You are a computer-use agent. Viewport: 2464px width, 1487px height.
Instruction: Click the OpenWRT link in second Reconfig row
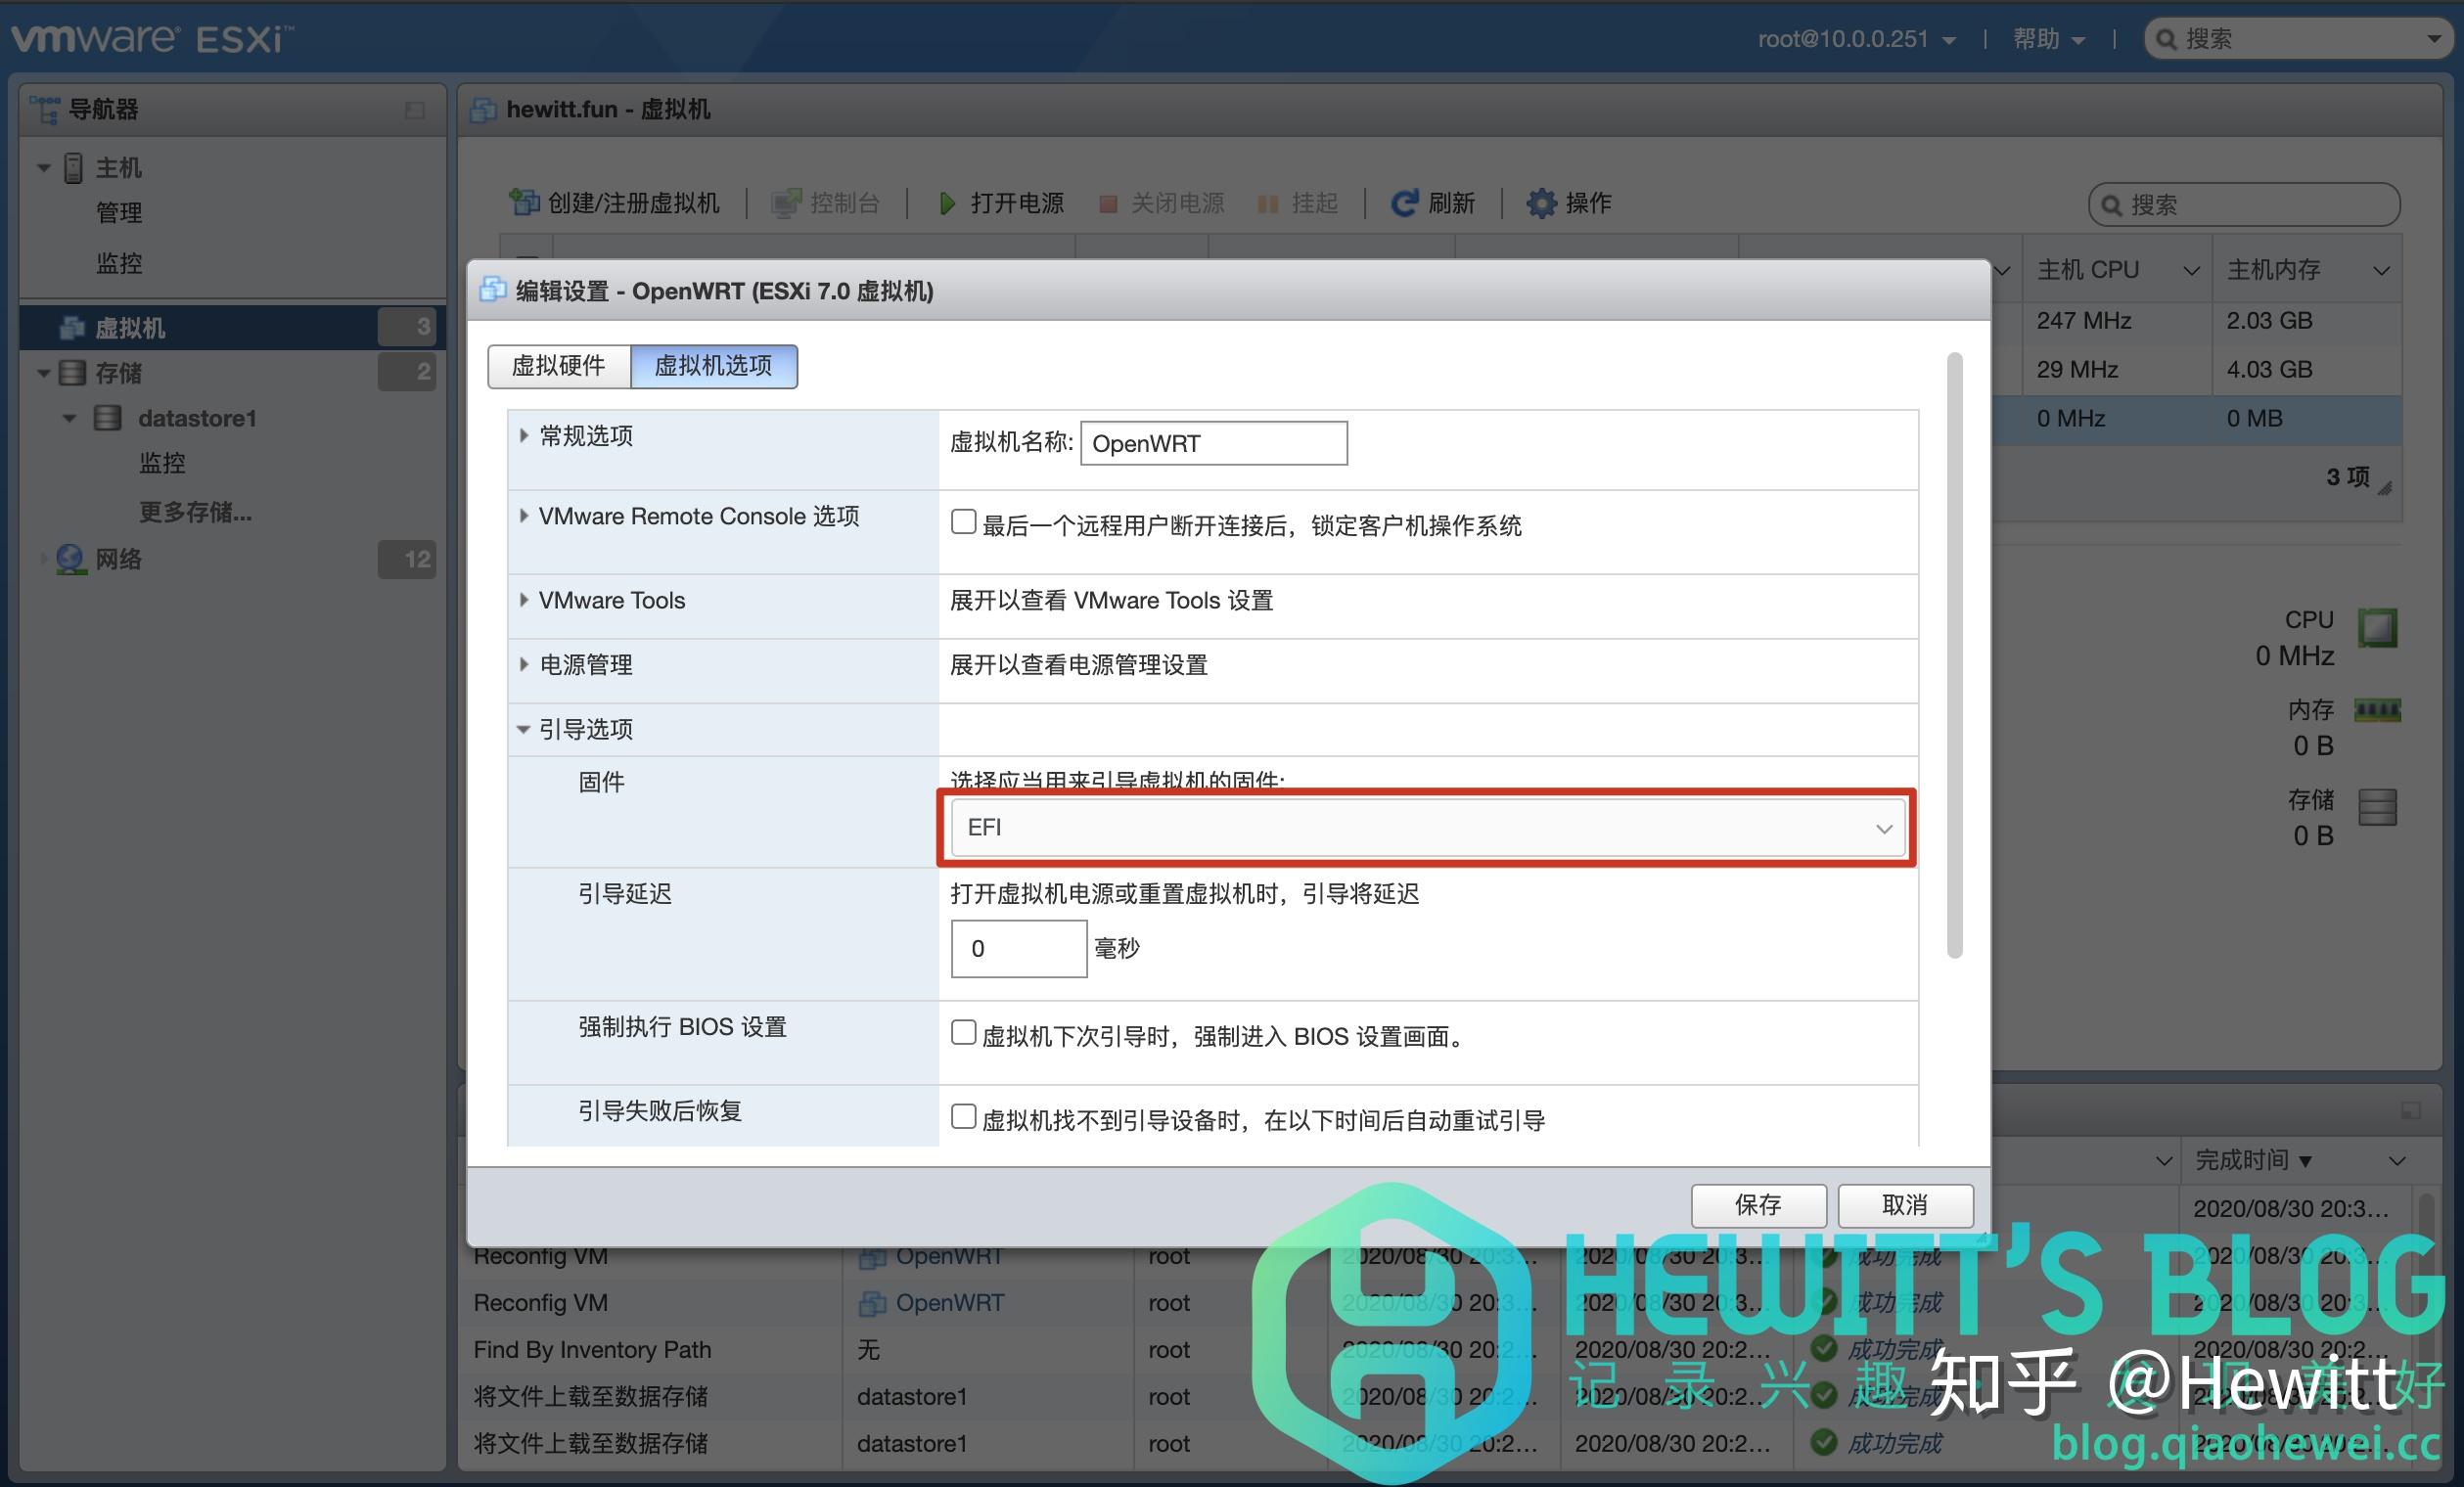[950, 1303]
